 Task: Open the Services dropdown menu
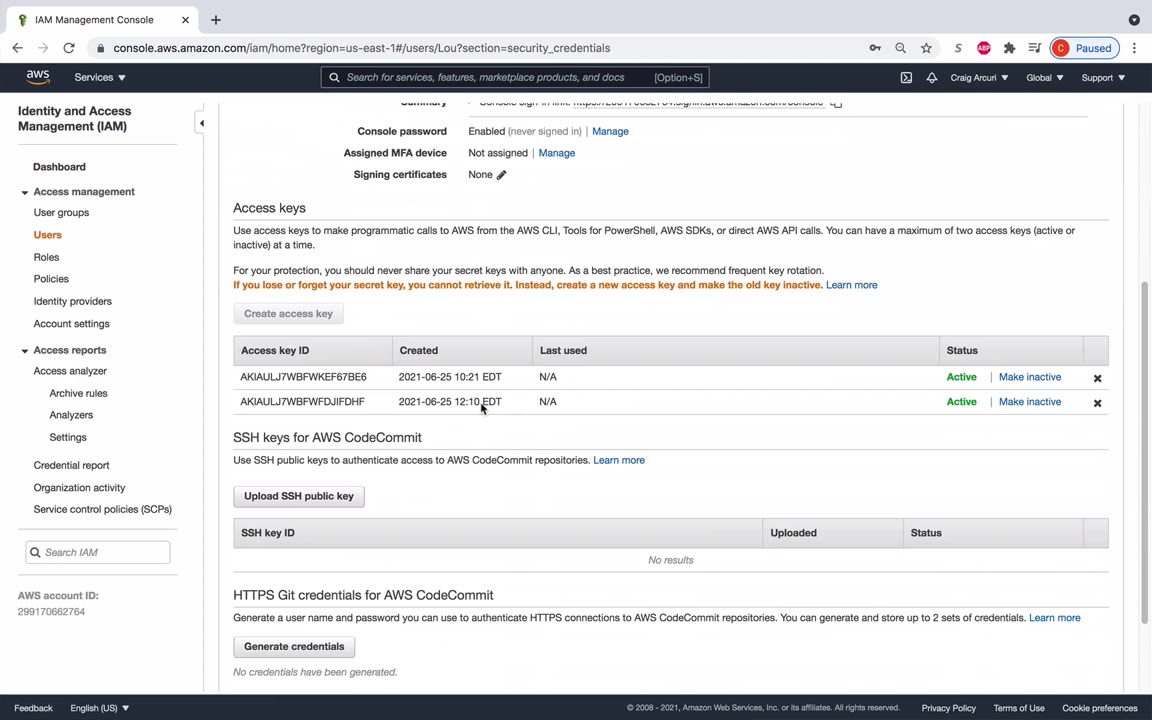tap(99, 77)
